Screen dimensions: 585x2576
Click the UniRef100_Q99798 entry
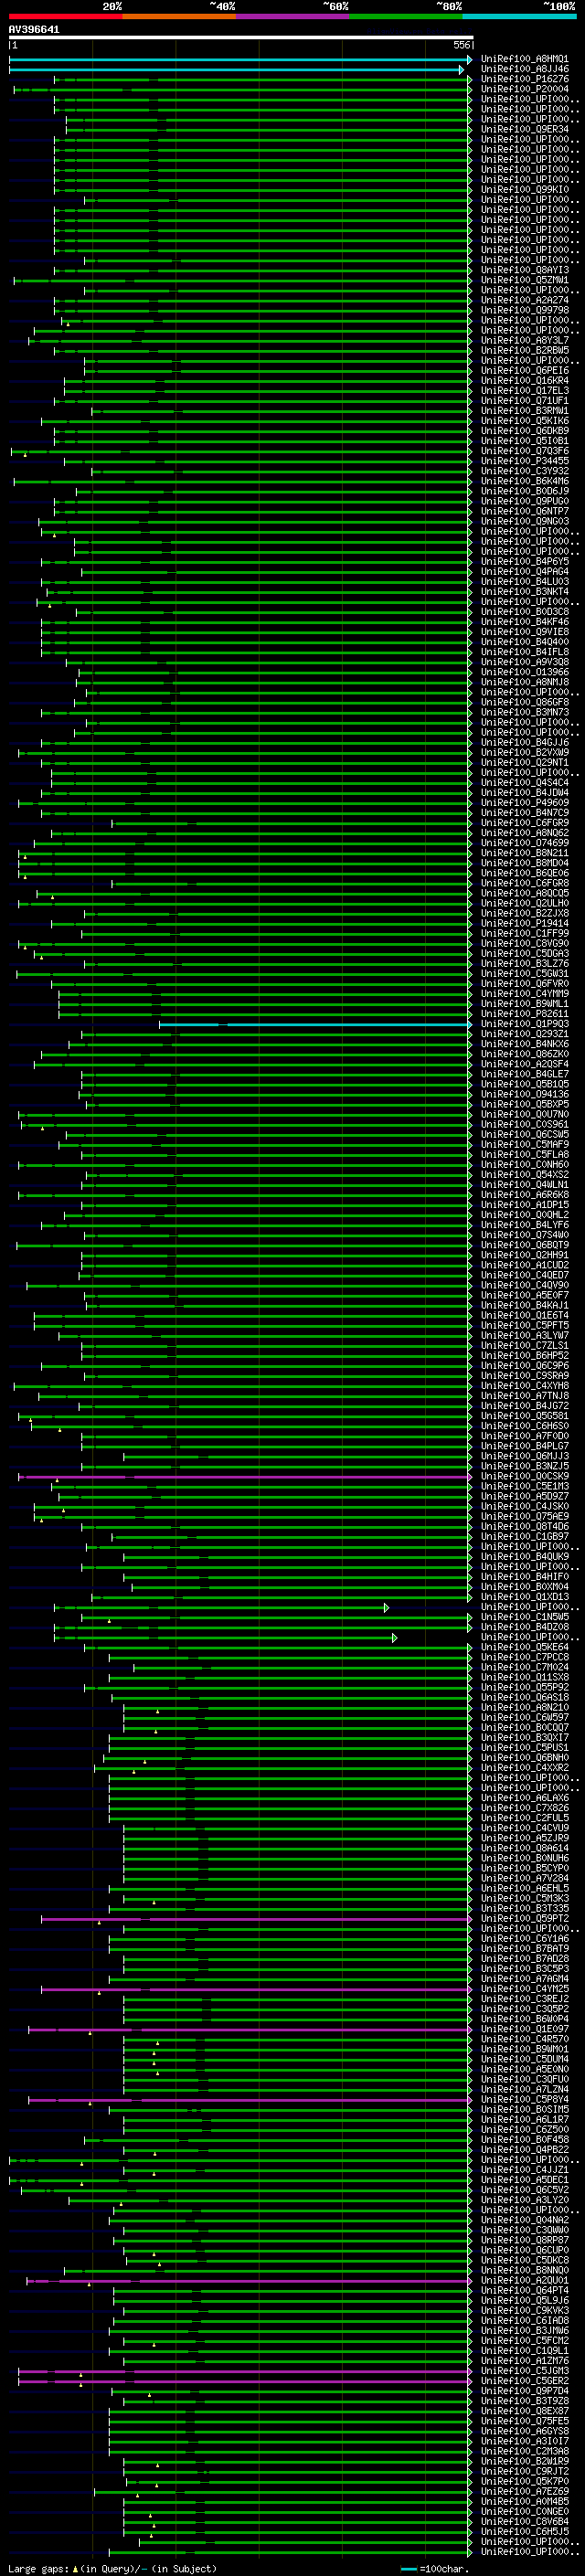tap(525, 310)
